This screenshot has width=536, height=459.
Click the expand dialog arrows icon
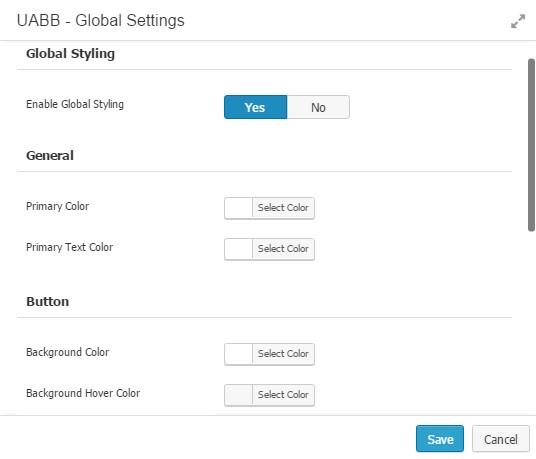pos(518,21)
